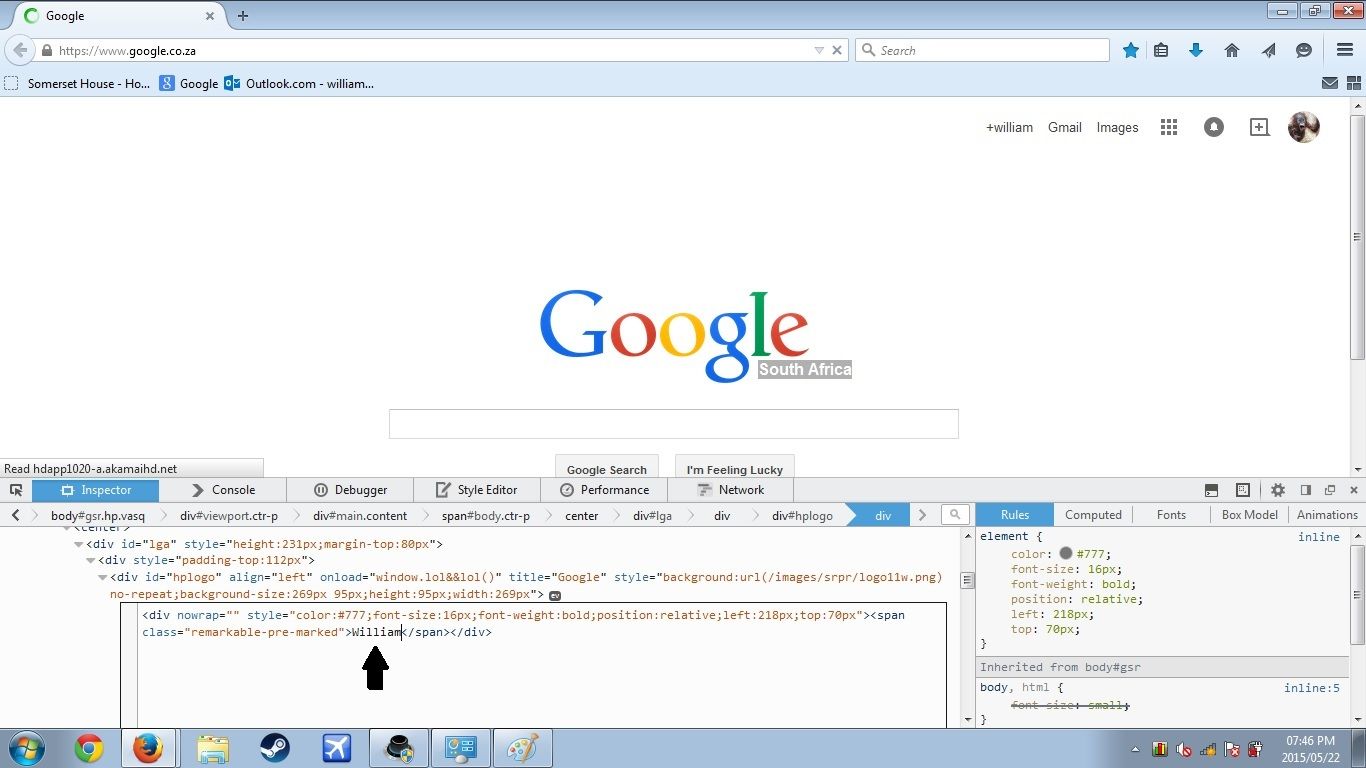The width and height of the screenshot is (1366, 768).
Task: Toggle responsive design mode icon
Action: tap(1243, 490)
